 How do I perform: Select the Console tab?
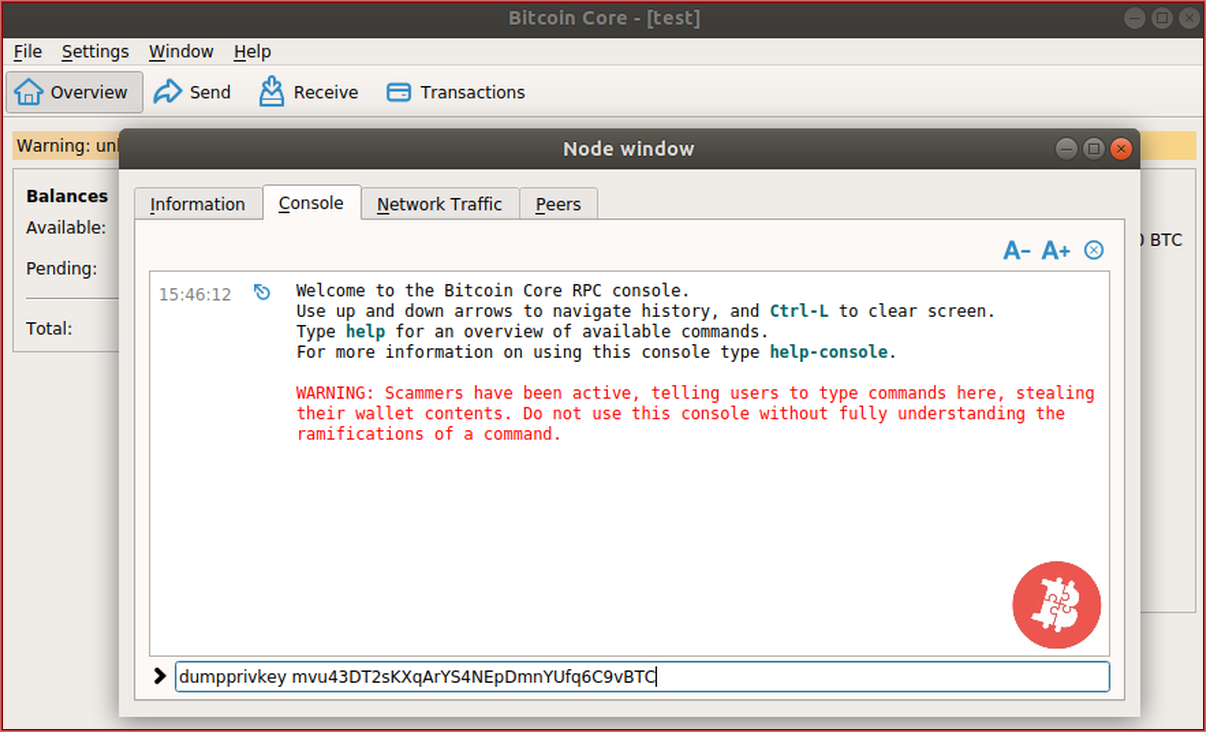(x=311, y=203)
